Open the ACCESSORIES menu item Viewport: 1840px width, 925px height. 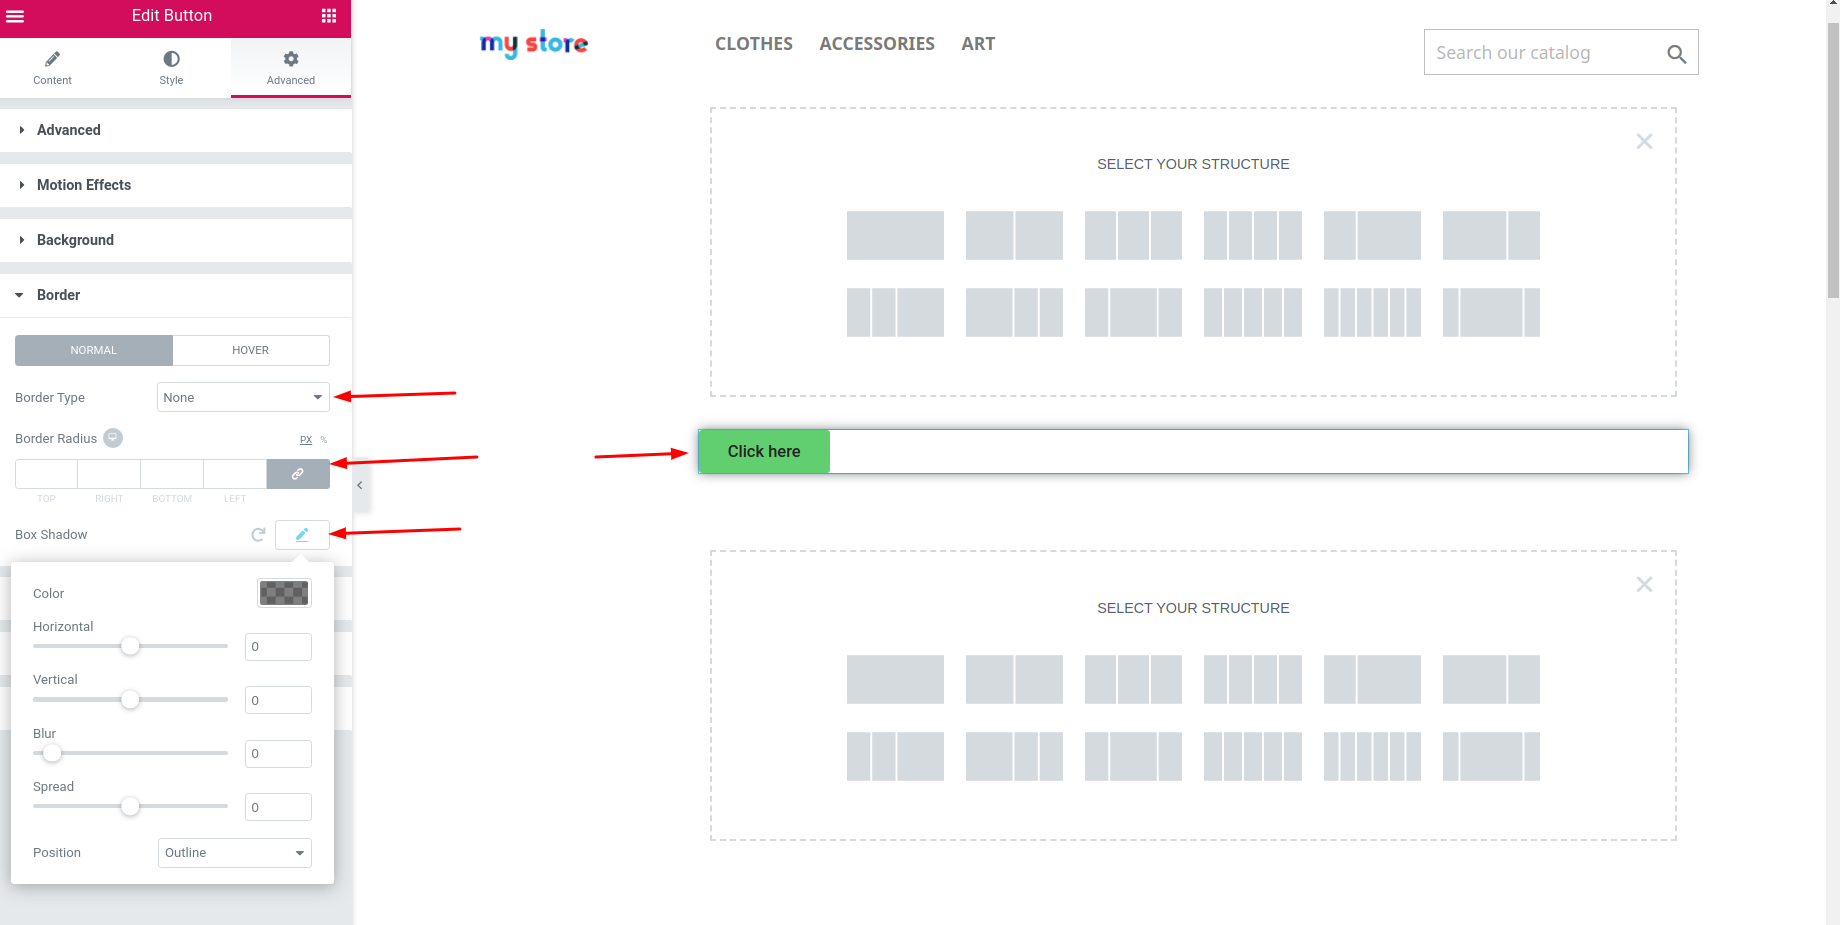[877, 44]
